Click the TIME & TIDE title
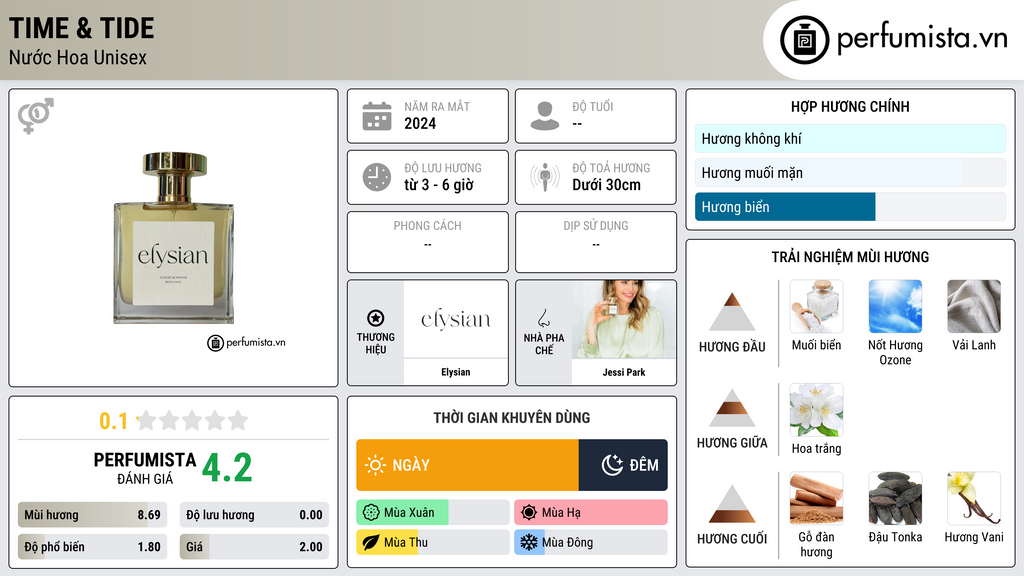The image size is (1024, 576). point(82,28)
